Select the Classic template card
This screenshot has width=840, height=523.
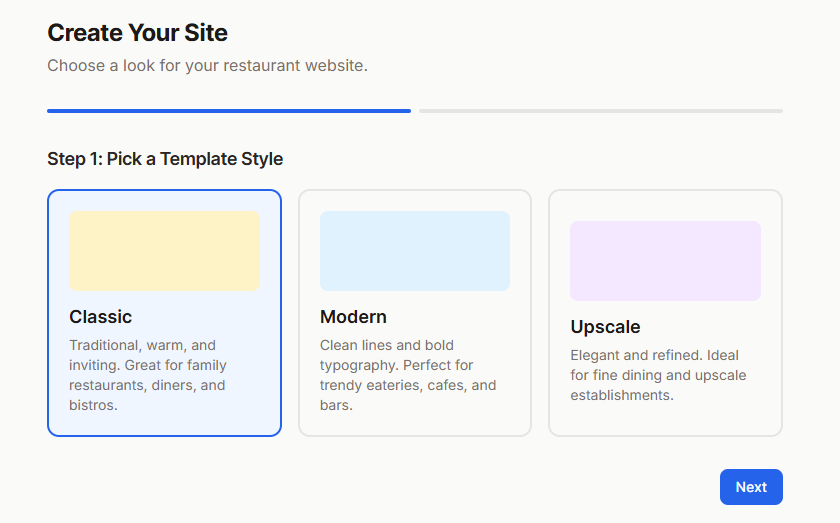(x=164, y=313)
